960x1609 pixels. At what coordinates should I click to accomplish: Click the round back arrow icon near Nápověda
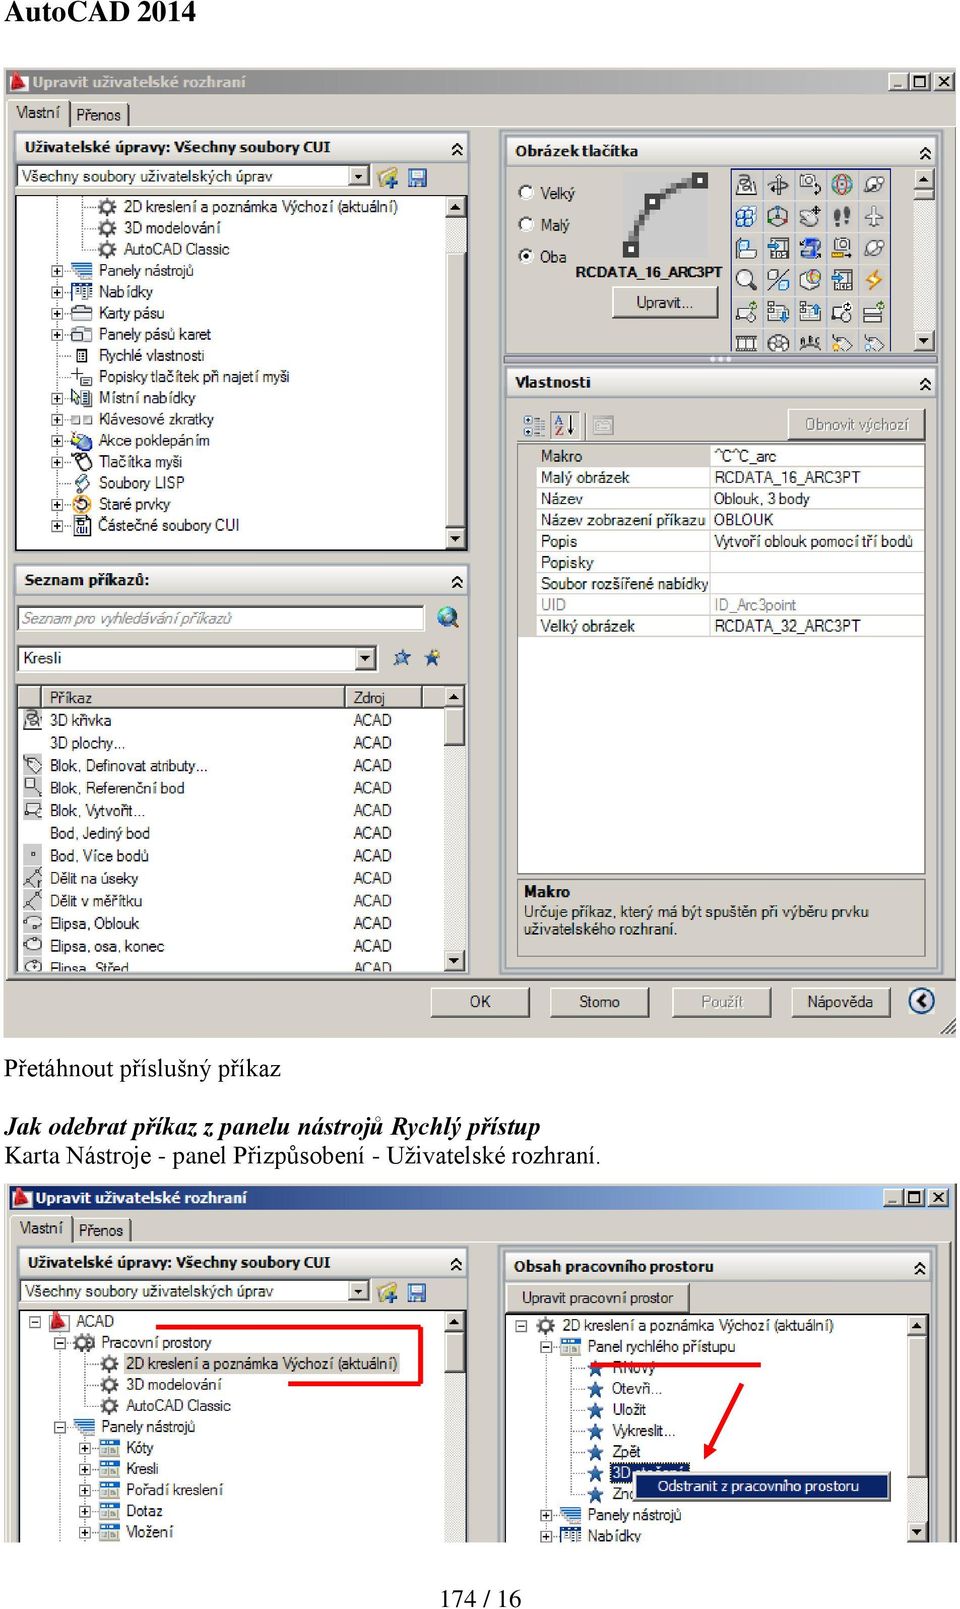coord(921,1001)
